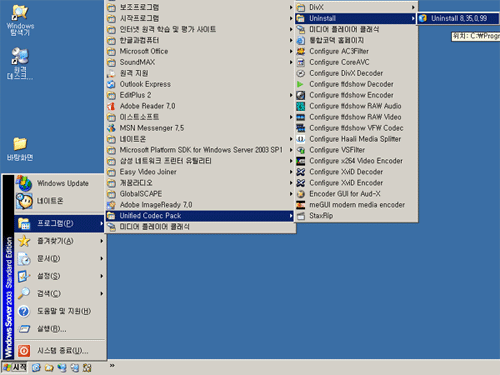Select meGUI modern media encoder
This screenshot has height=375, width=500.
(x=356, y=205)
